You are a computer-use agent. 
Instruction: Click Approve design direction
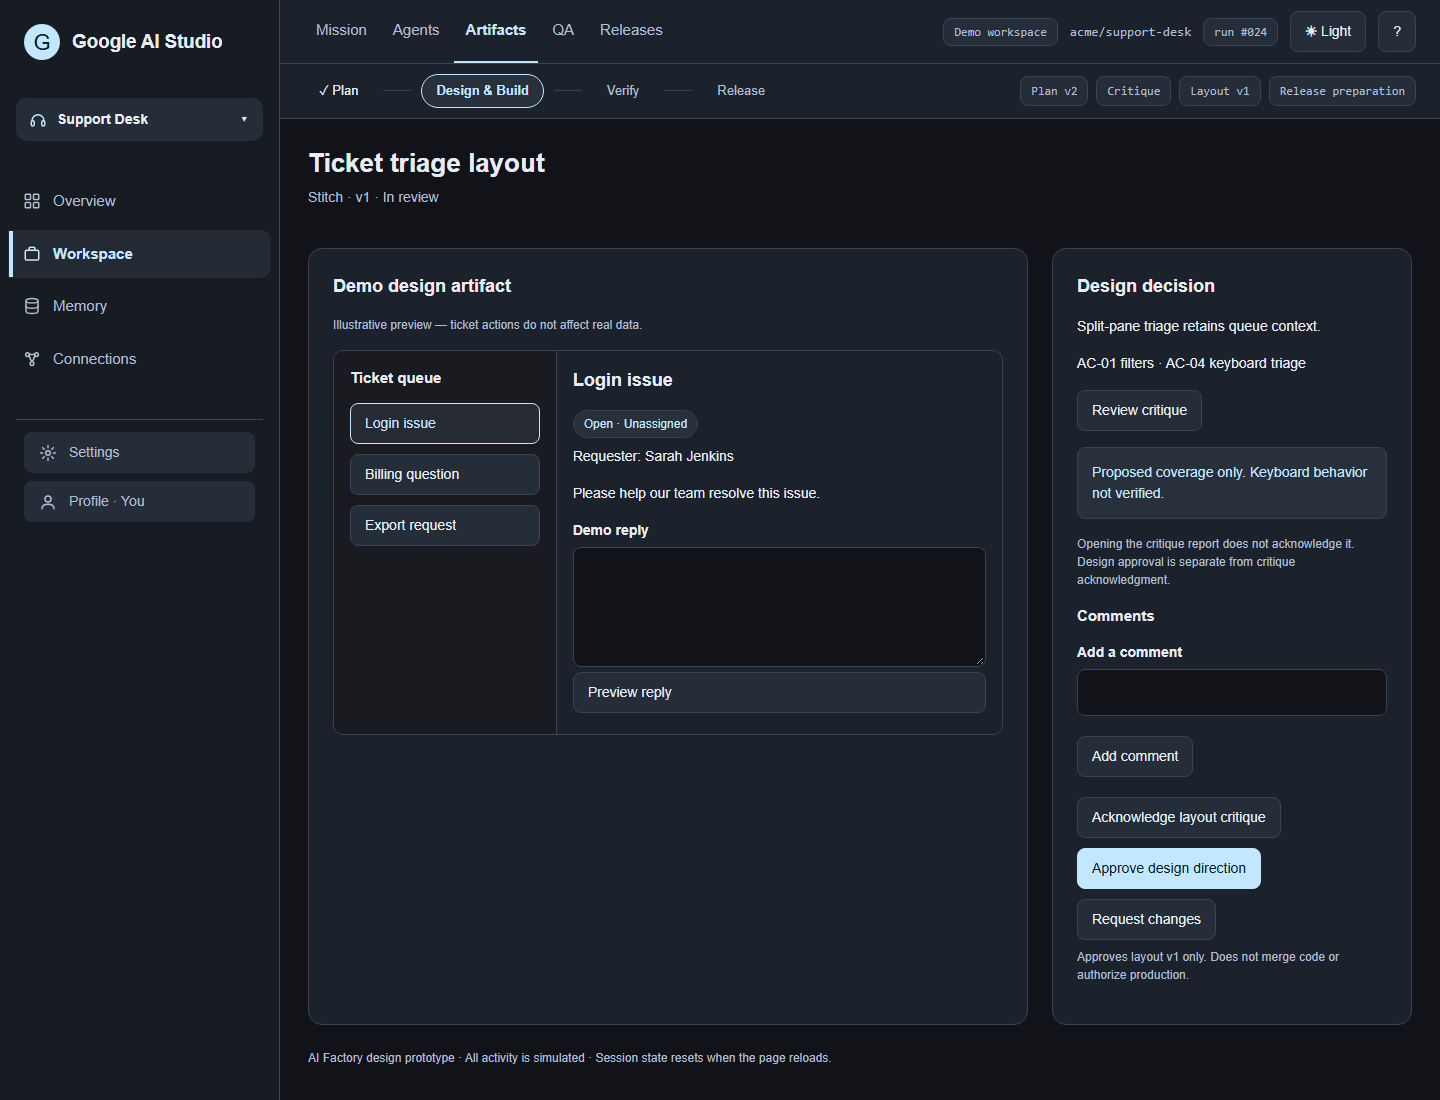pos(1169,869)
